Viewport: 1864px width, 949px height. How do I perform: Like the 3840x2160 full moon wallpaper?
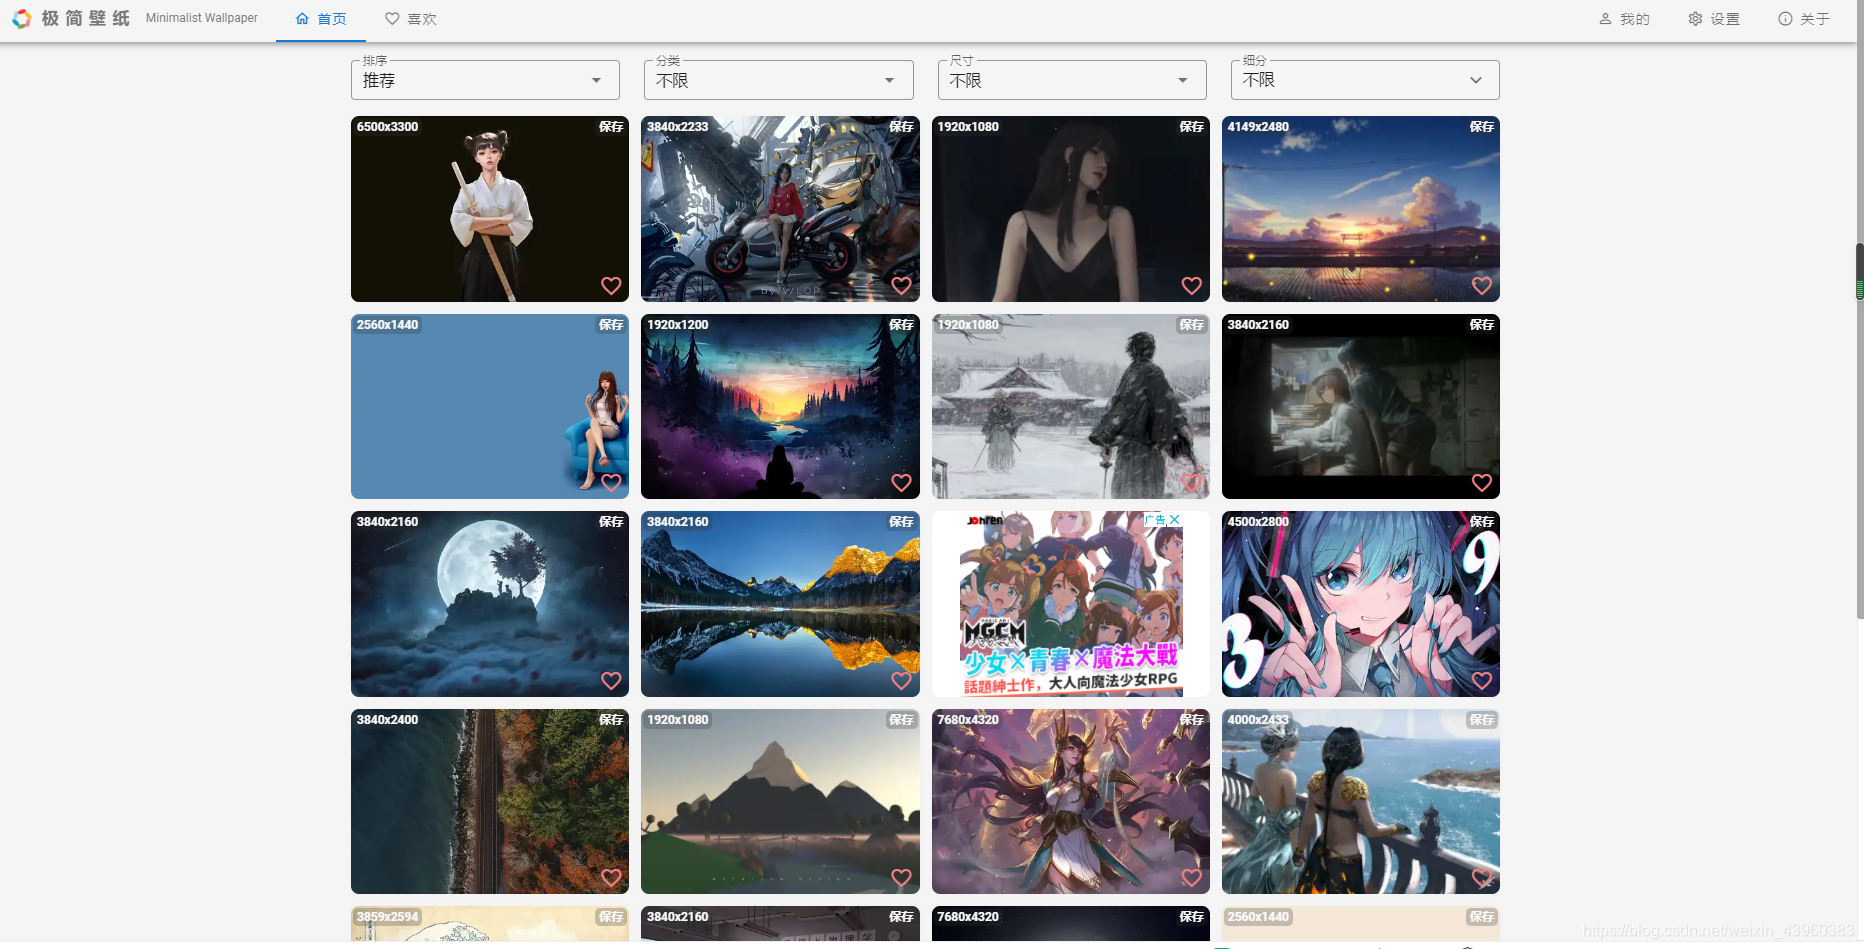pos(611,681)
